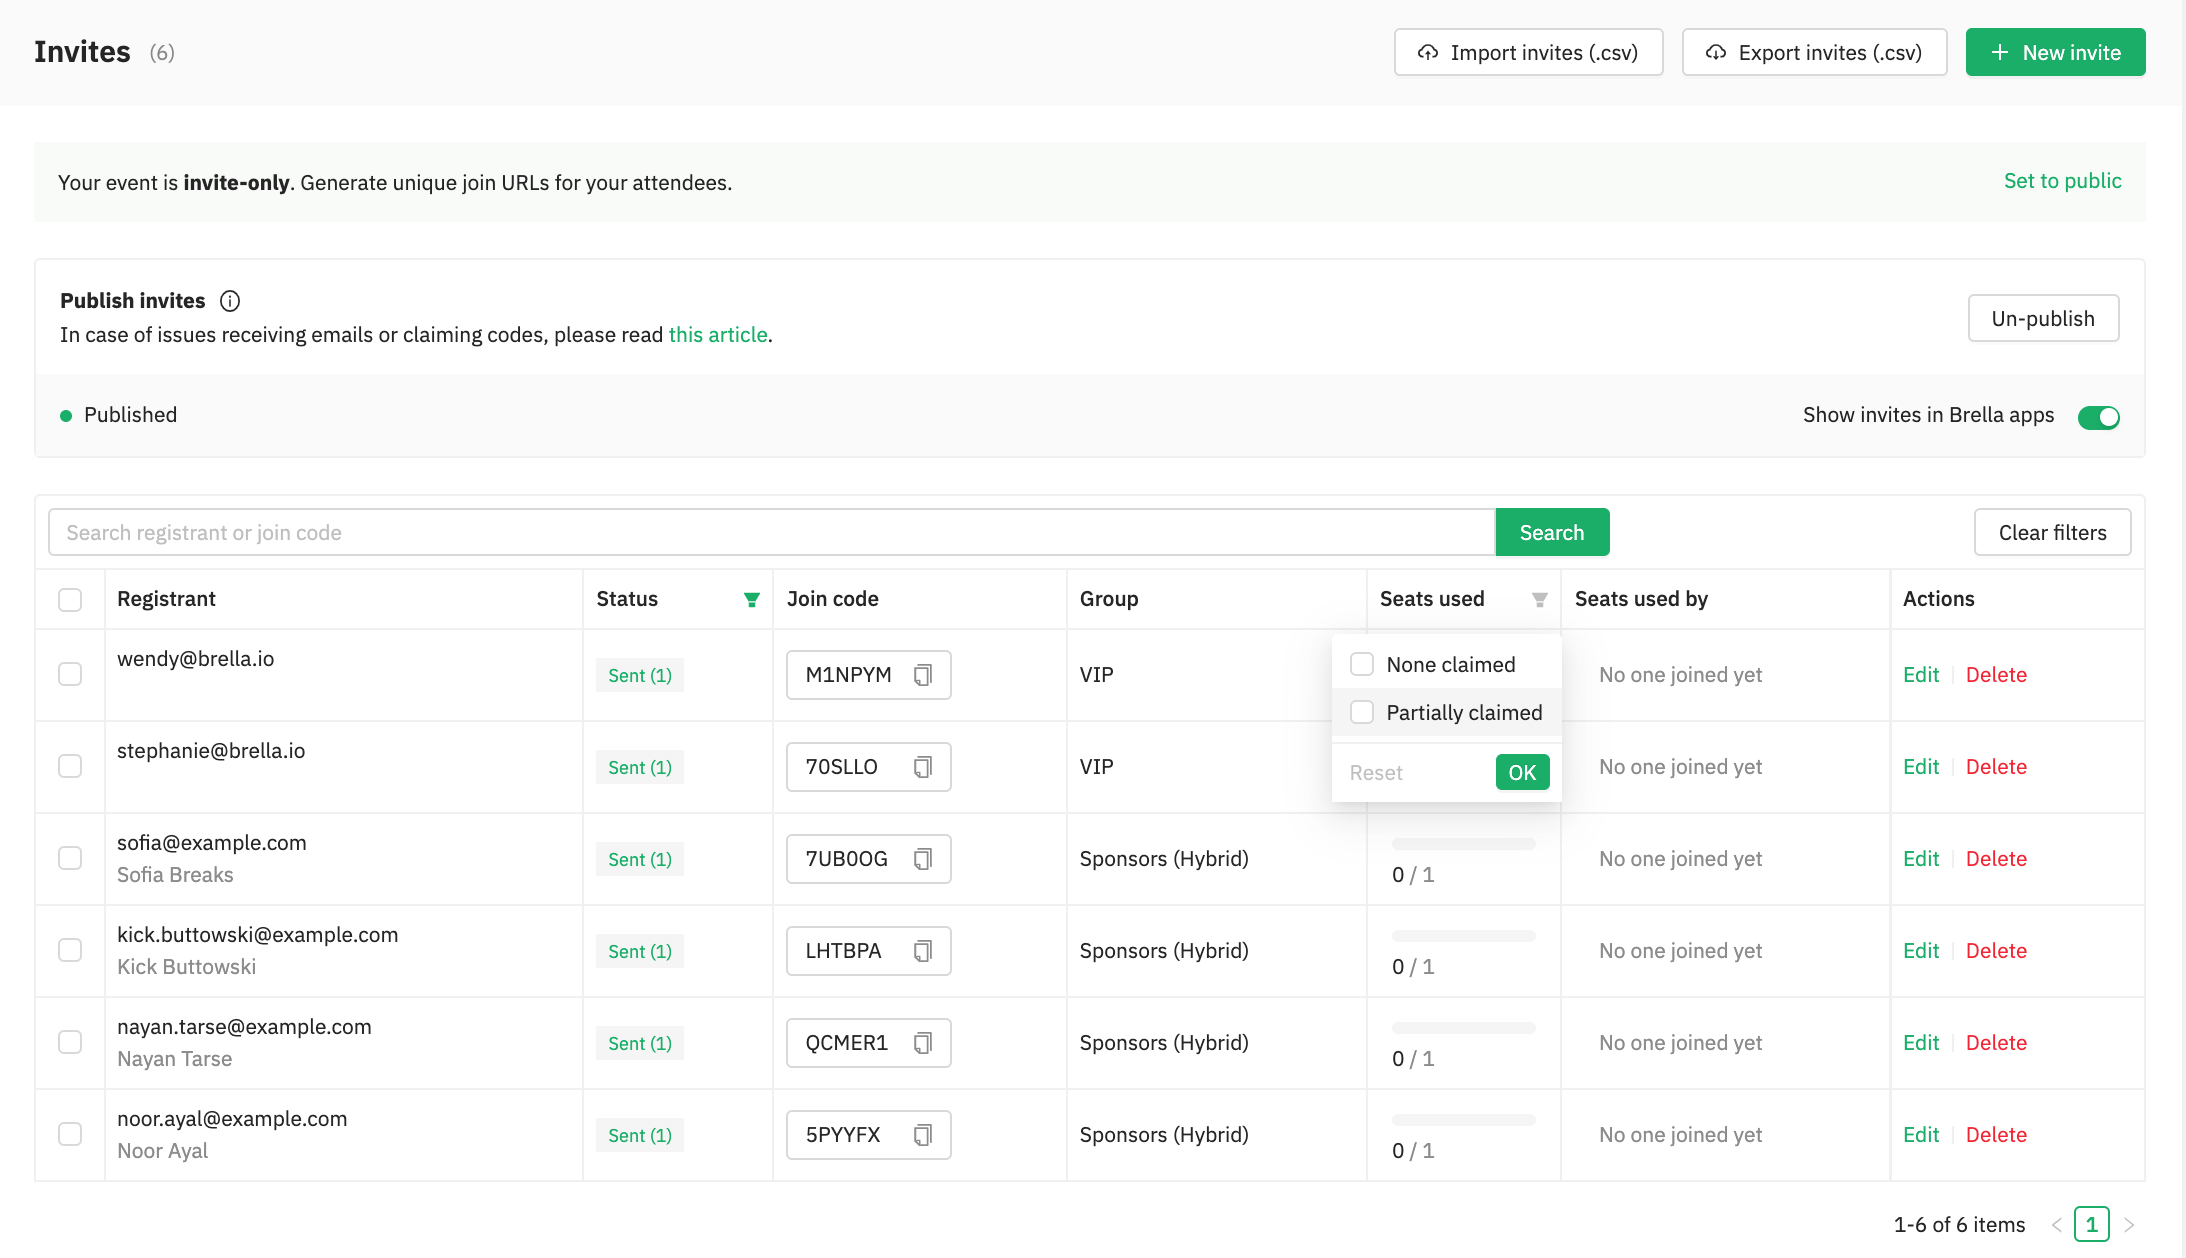Copy the QCMER1 join code
This screenshot has width=2186, height=1258.
(x=923, y=1043)
